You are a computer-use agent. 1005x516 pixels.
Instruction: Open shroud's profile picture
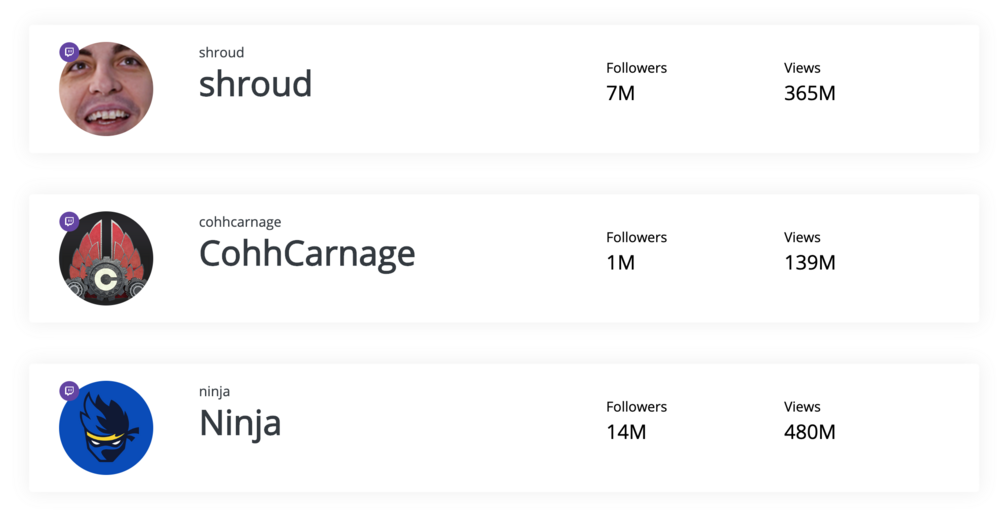[x=107, y=90]
